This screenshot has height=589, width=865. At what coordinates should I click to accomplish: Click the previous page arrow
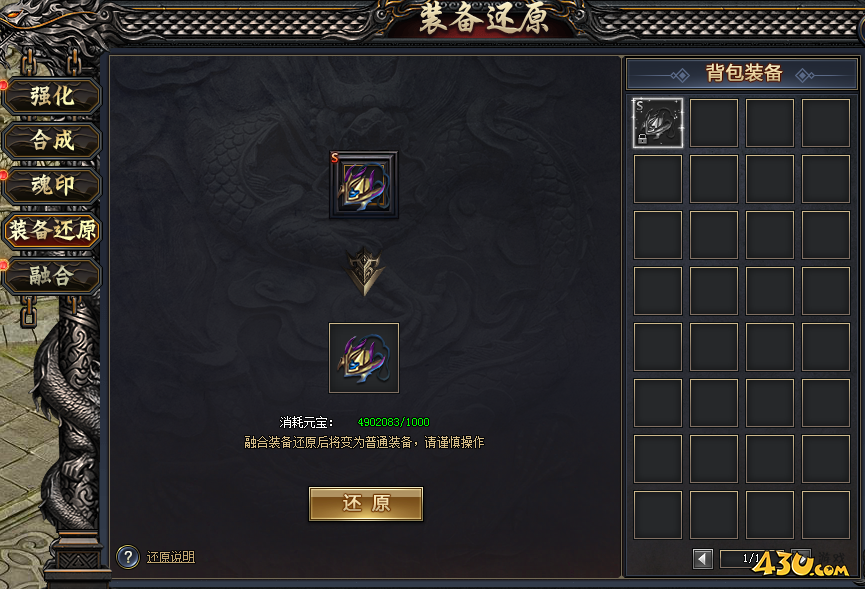[702, 559]
